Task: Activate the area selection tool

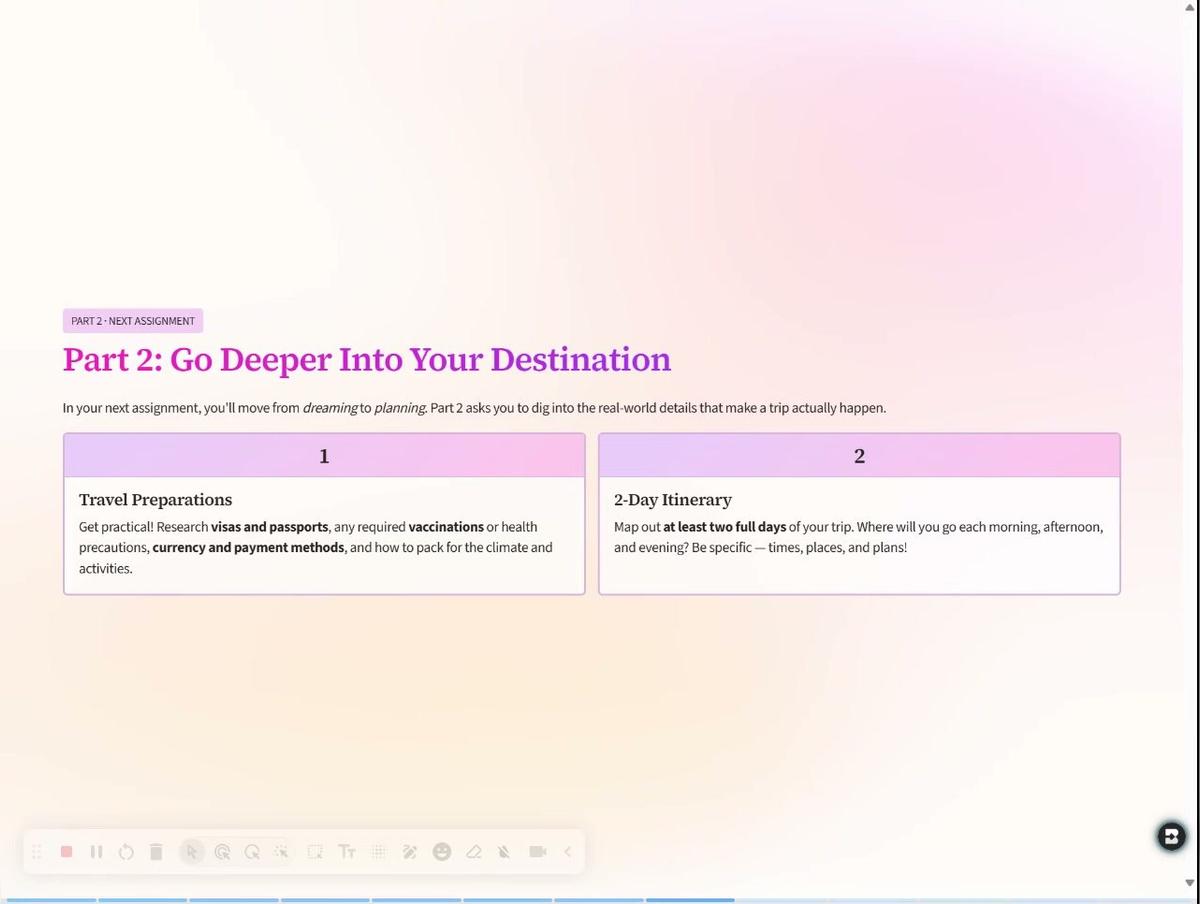Action: click(315, 852)
